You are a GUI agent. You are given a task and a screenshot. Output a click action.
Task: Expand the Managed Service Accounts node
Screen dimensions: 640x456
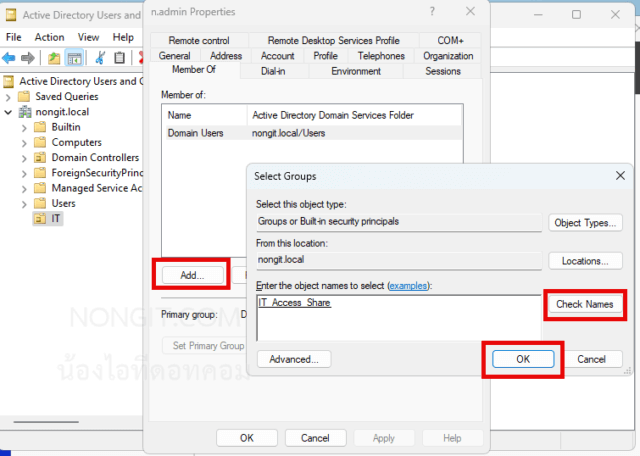(24, 189)
